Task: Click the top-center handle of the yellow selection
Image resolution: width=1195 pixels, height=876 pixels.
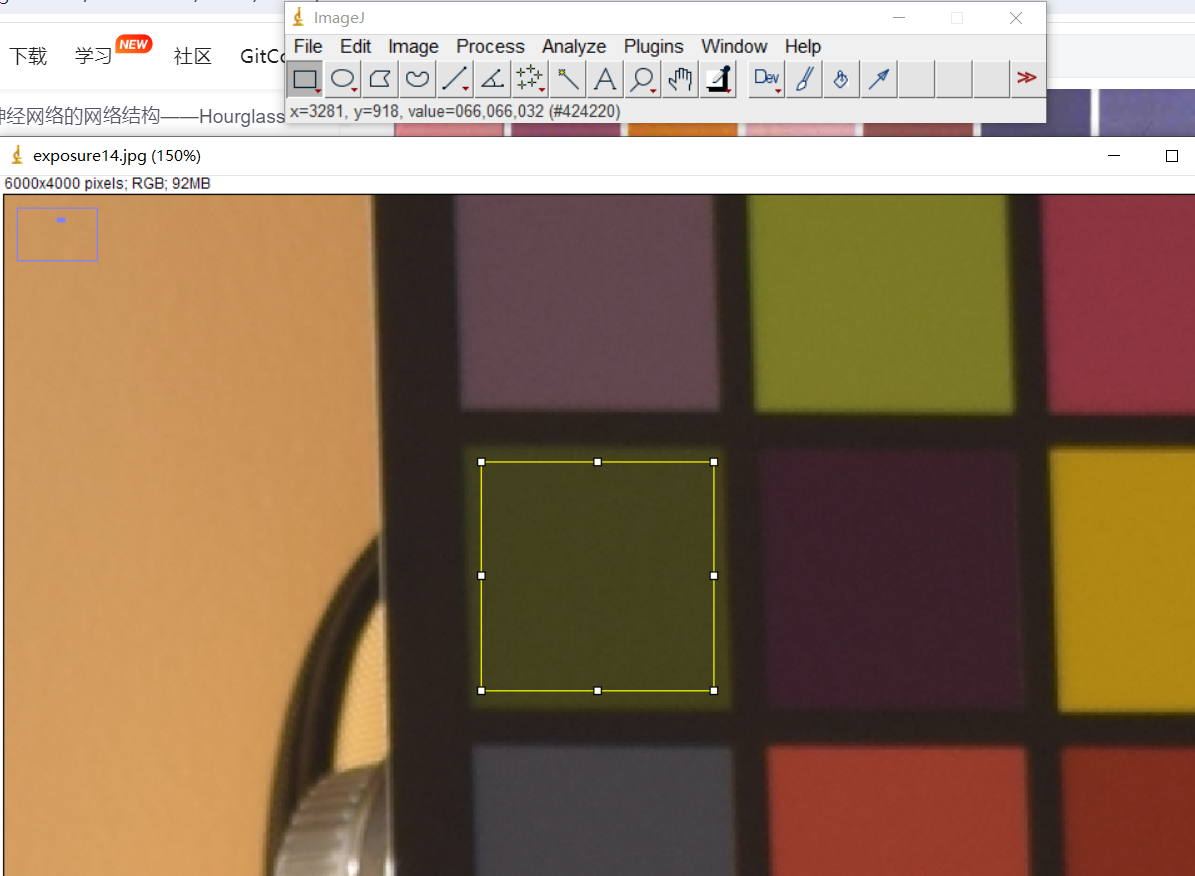Action: click(x=598, y=462)
